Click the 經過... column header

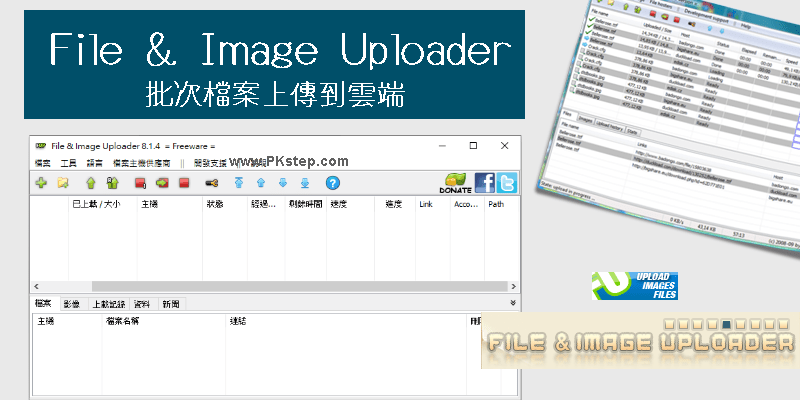266,204
